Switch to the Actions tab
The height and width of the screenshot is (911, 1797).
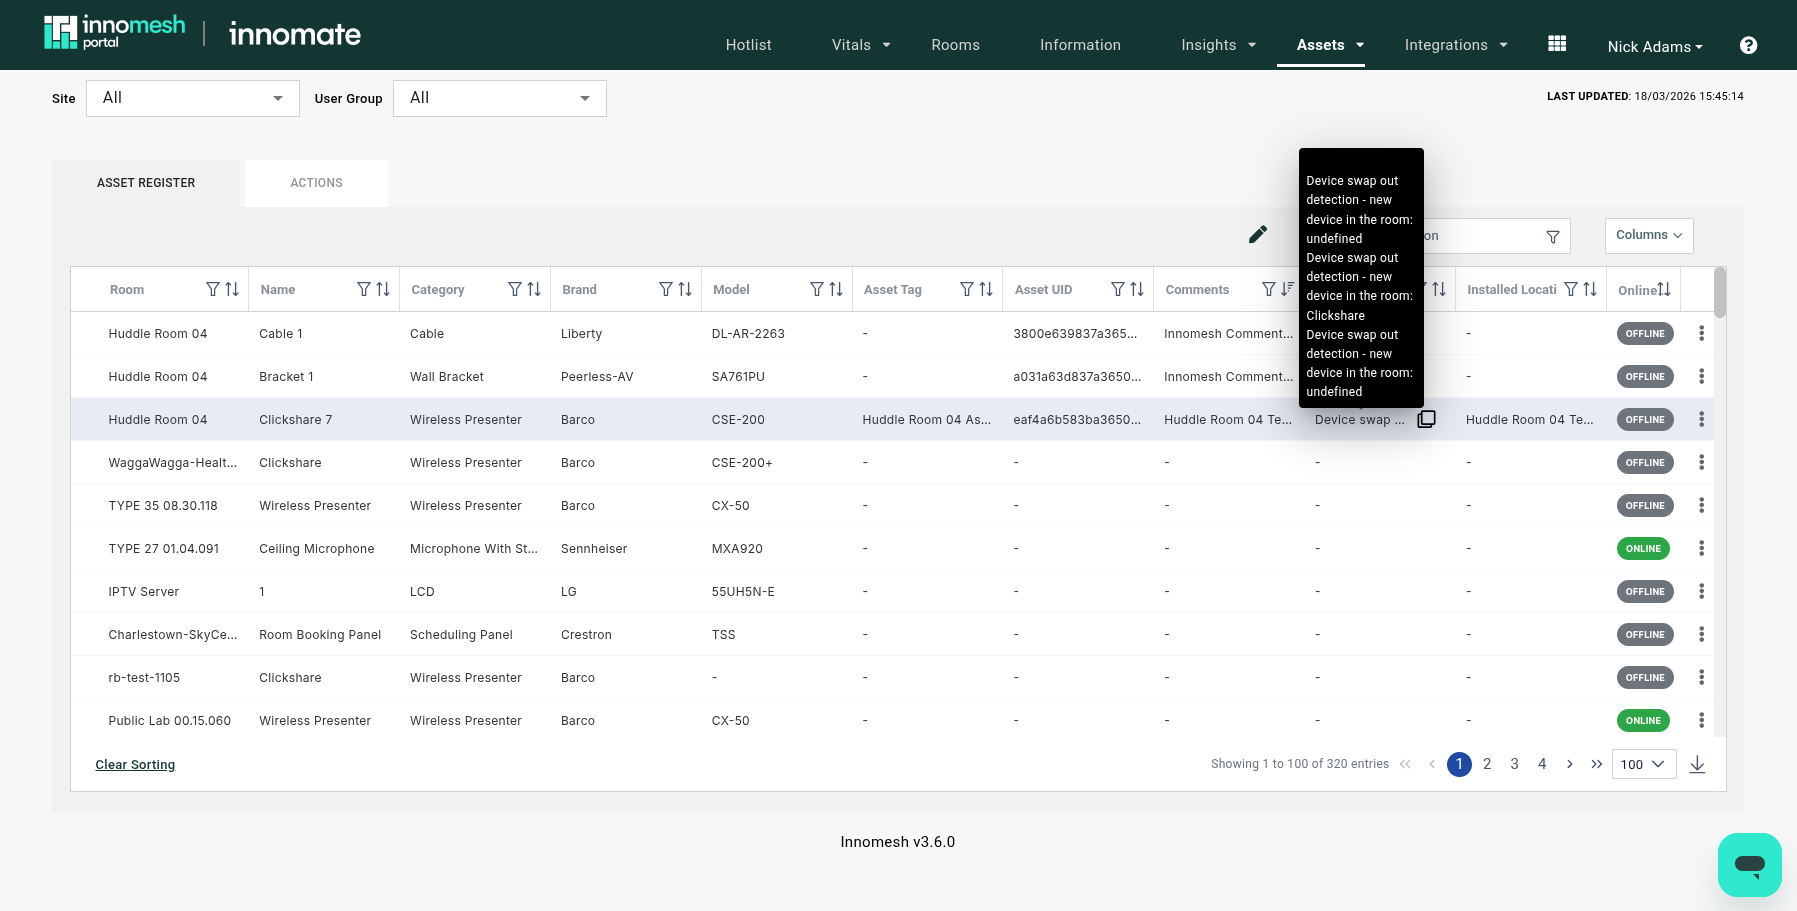tap(316, 183)
